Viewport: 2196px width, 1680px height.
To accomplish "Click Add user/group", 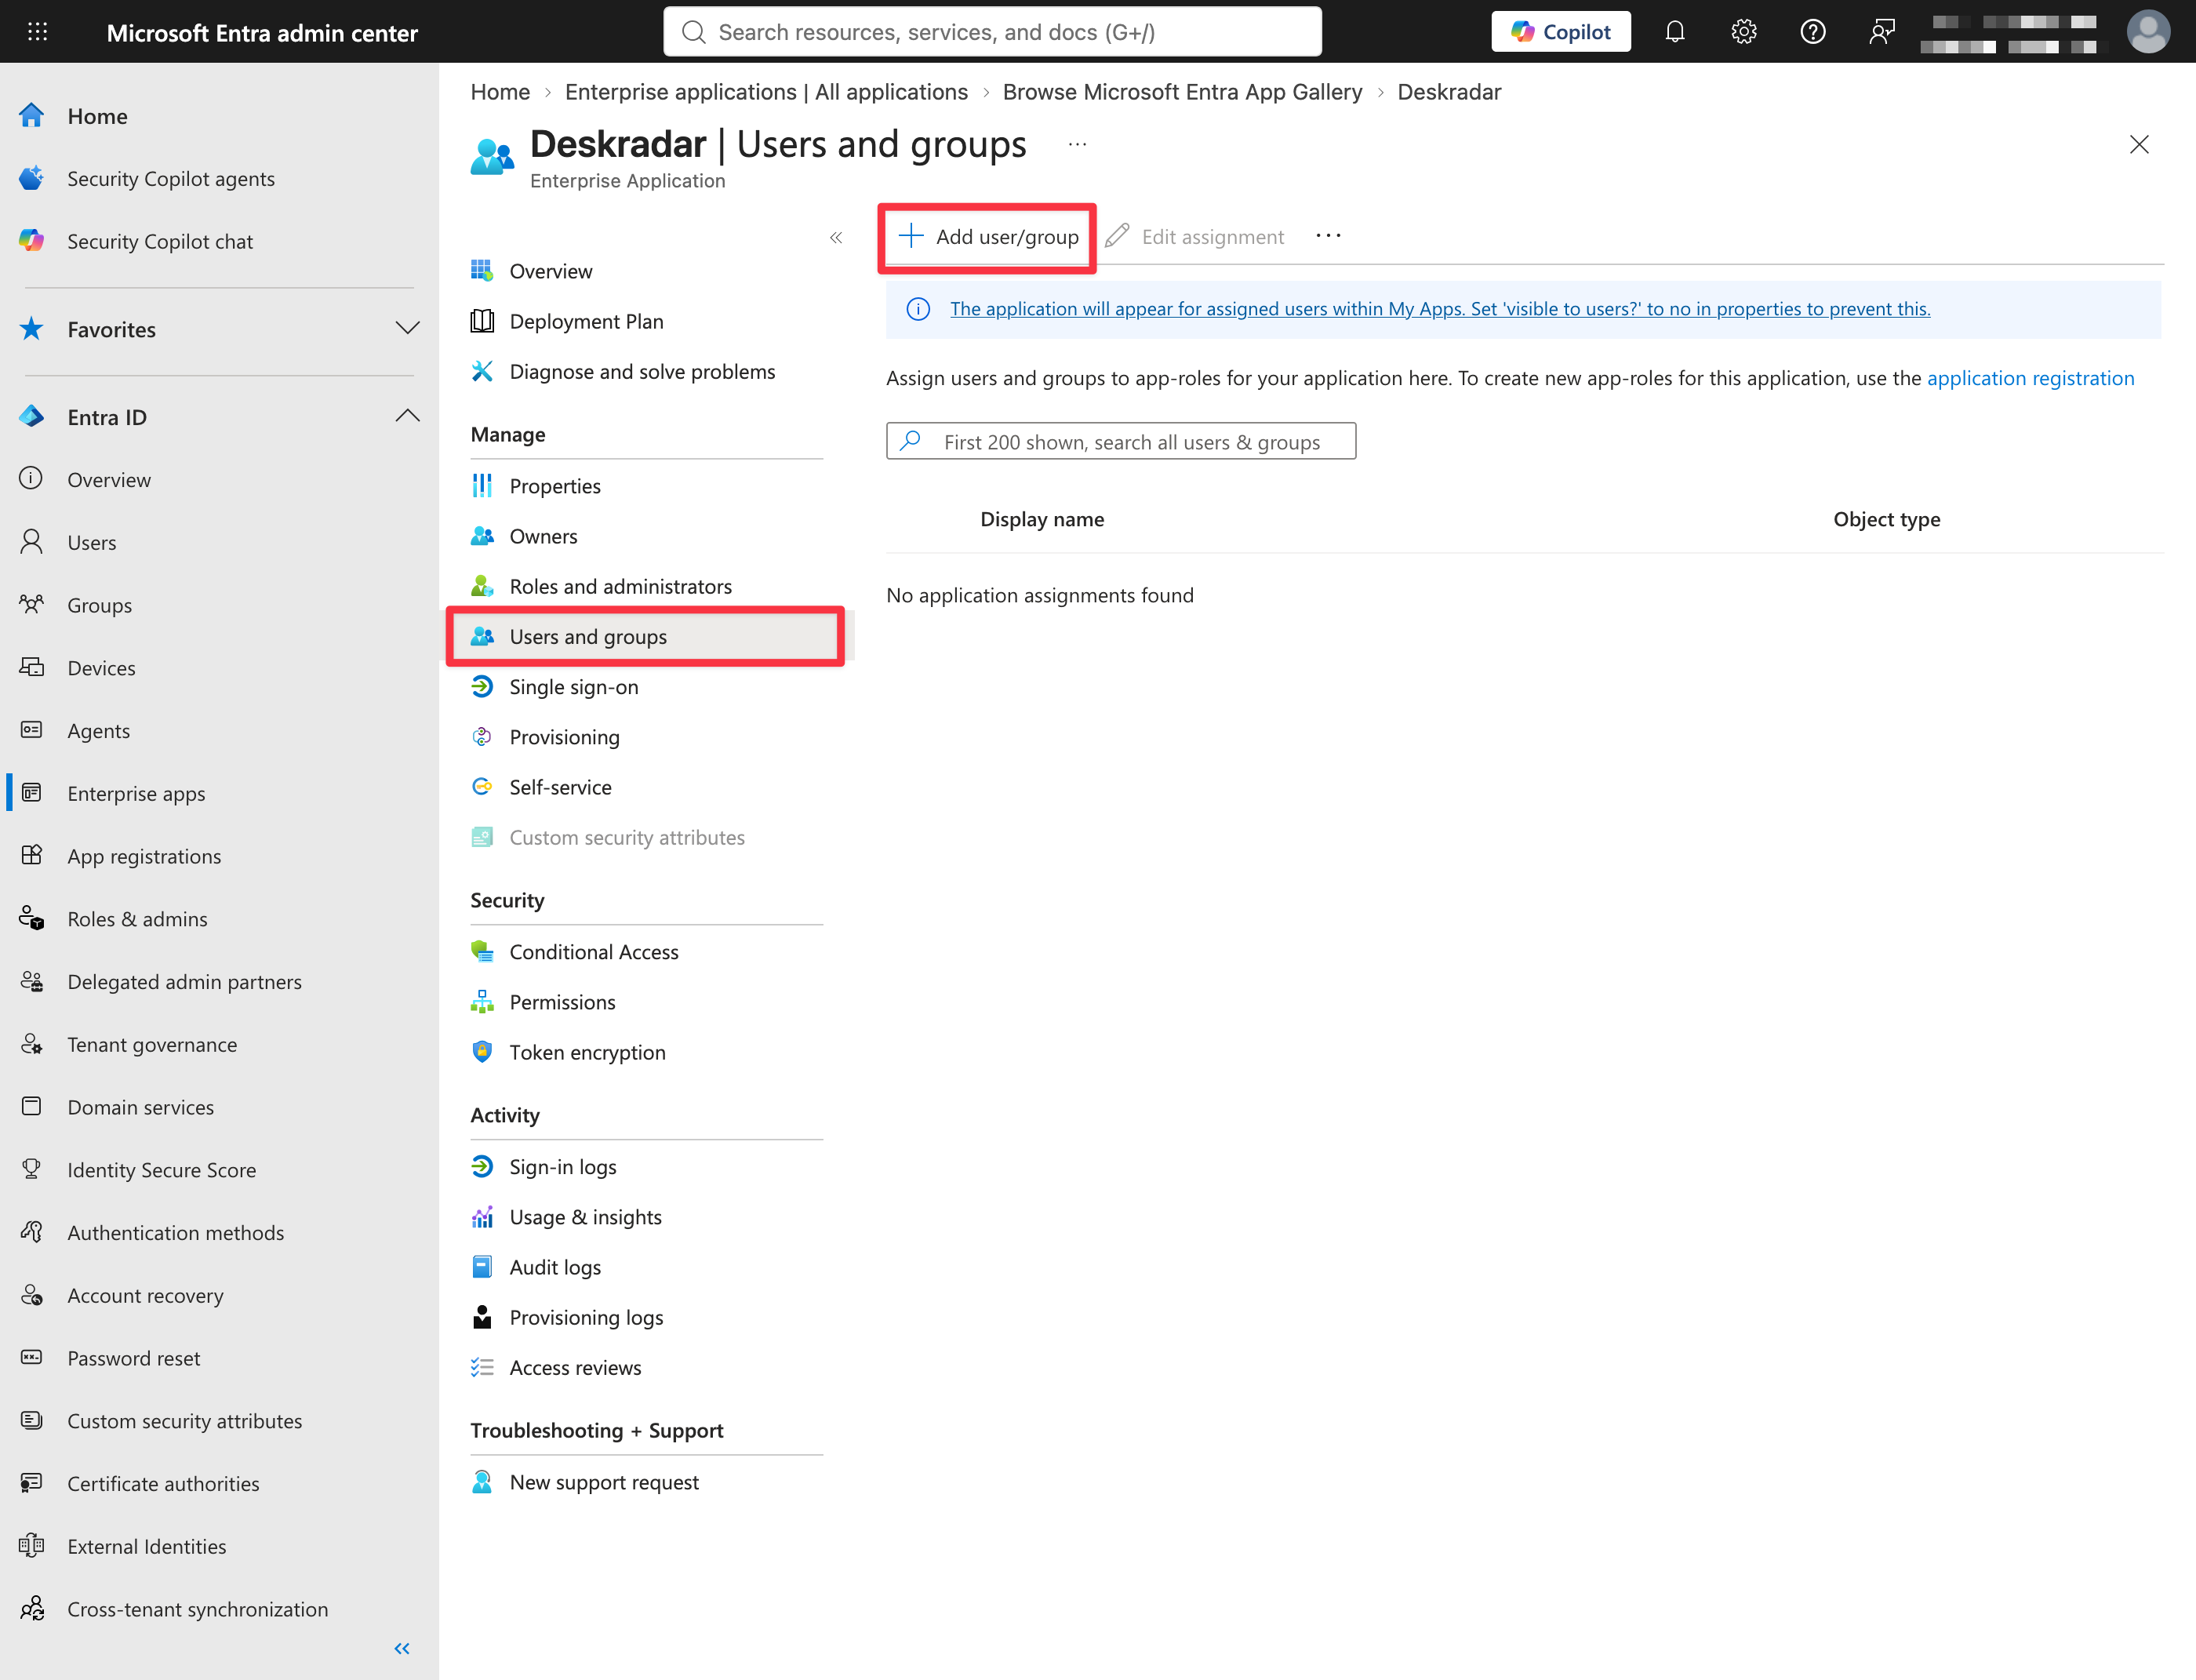I will (x=988, y=237).
